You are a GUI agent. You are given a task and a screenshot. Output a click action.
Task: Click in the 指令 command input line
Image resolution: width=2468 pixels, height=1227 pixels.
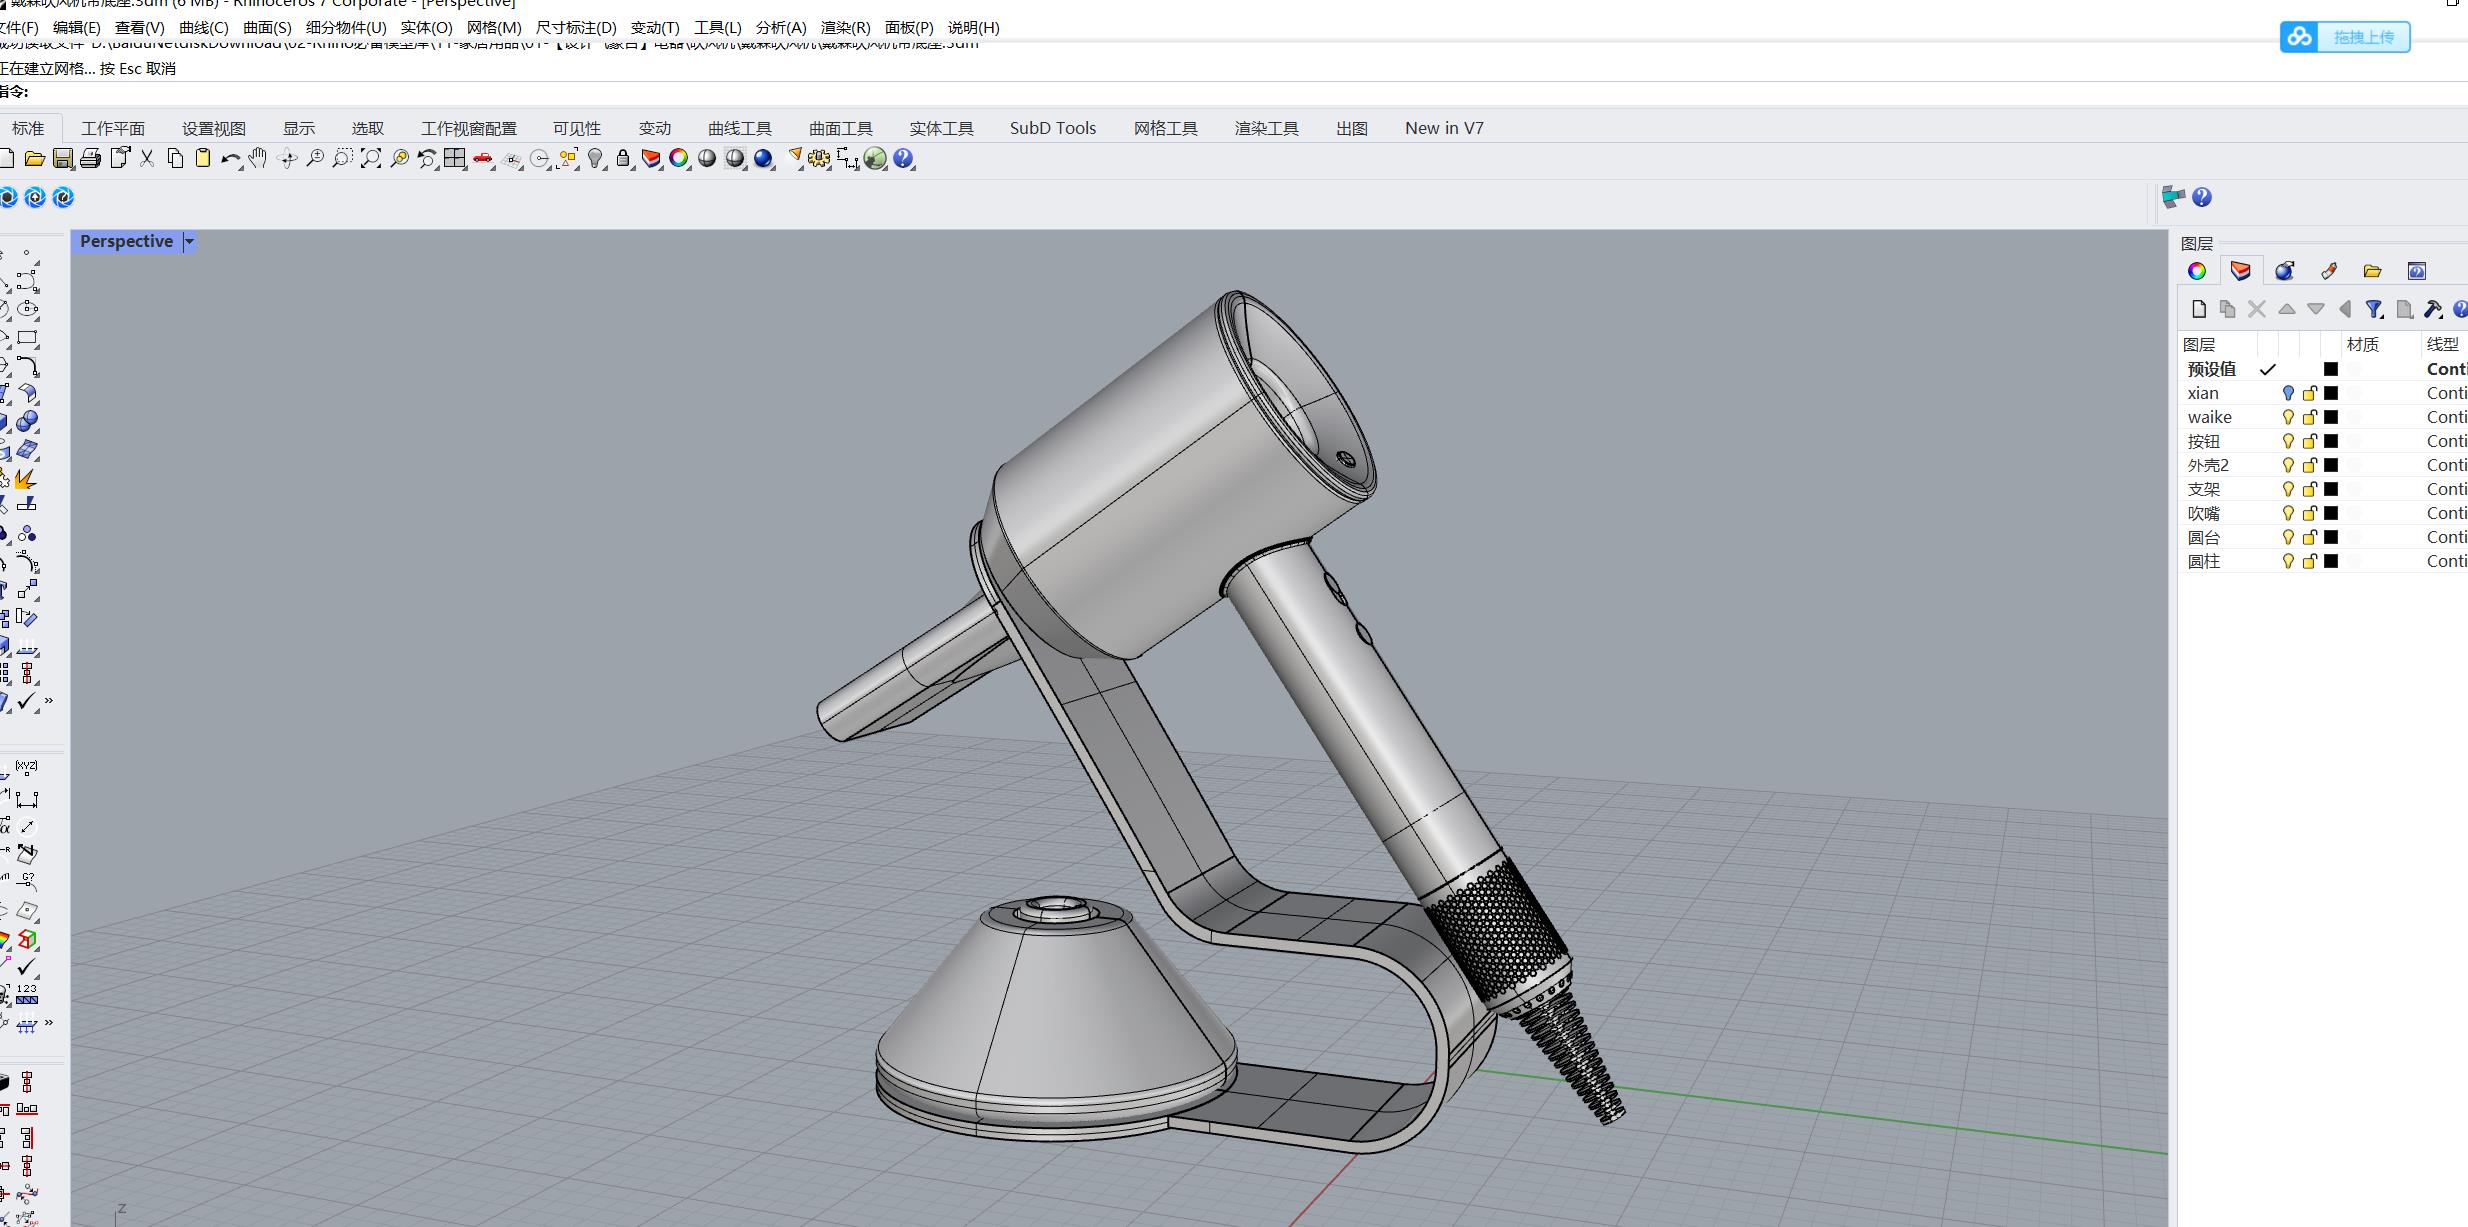(600, 92)
